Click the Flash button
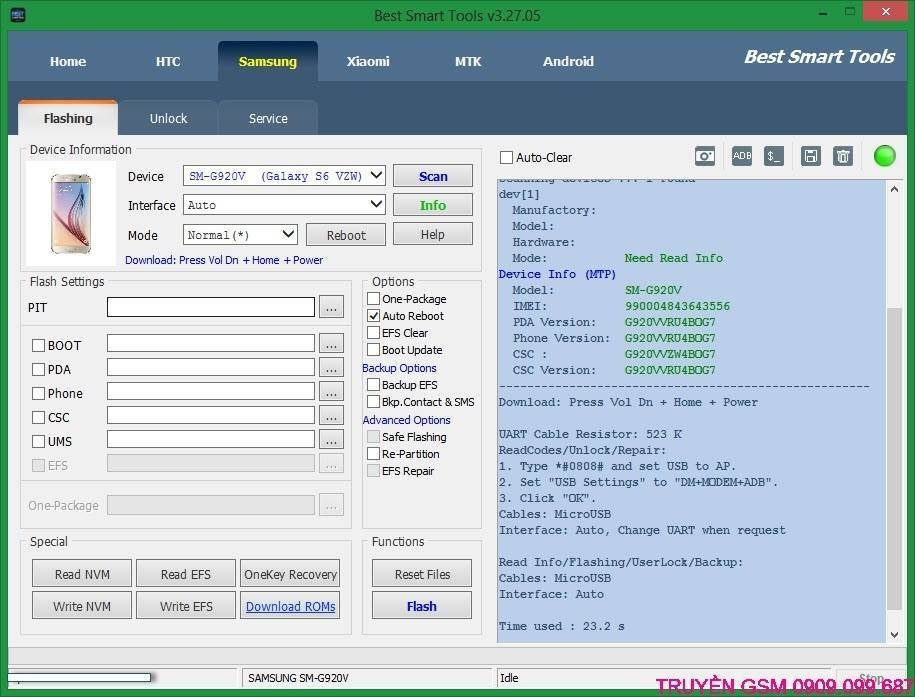The height and width of the screenshot is (697, 915). (x=422, y=606)
